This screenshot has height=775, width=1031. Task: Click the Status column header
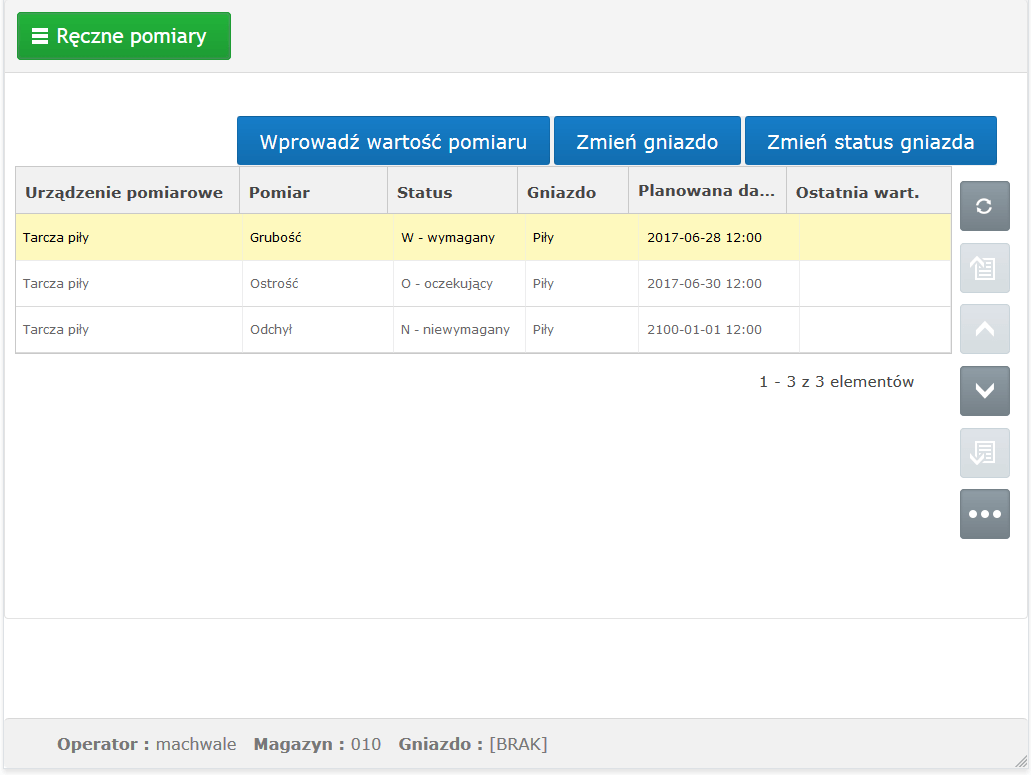(424, 192)
